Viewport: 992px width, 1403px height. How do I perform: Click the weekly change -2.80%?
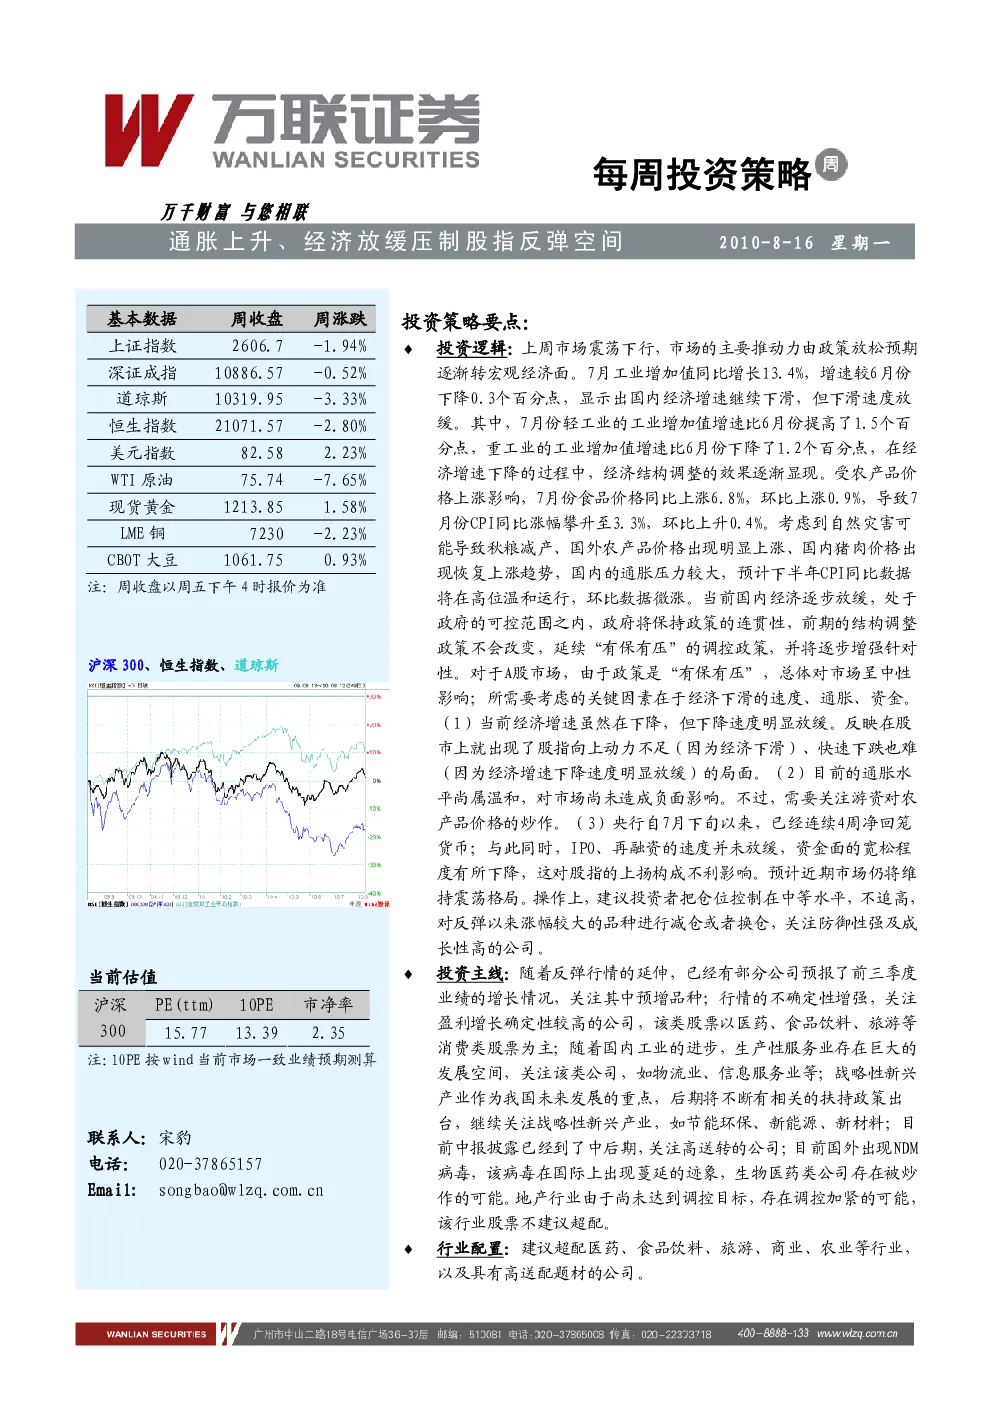coord(340,426)
